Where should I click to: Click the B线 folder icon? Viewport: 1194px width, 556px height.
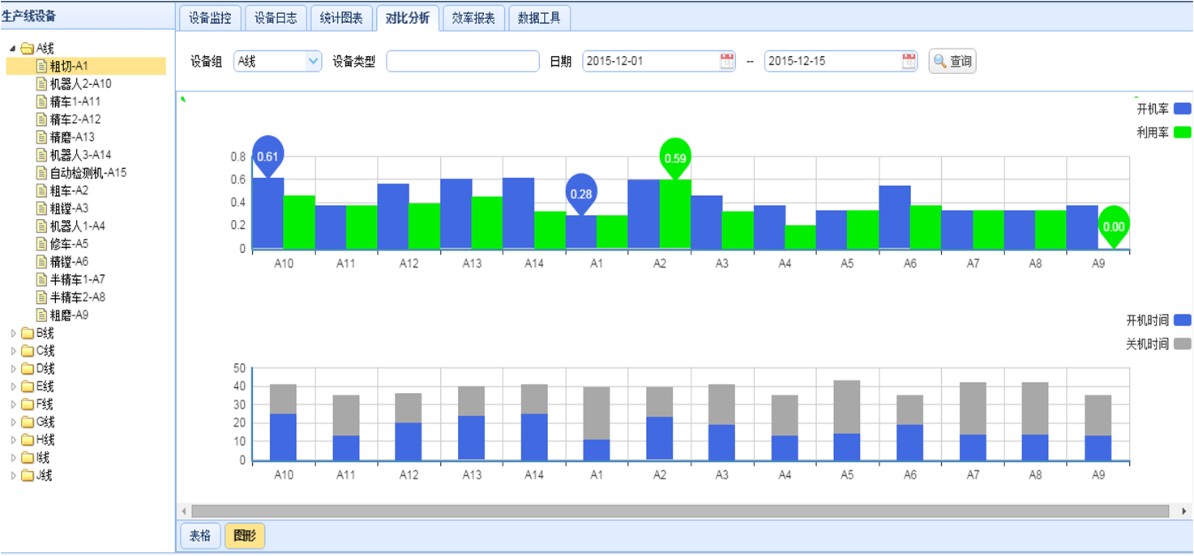pos(27,333)
